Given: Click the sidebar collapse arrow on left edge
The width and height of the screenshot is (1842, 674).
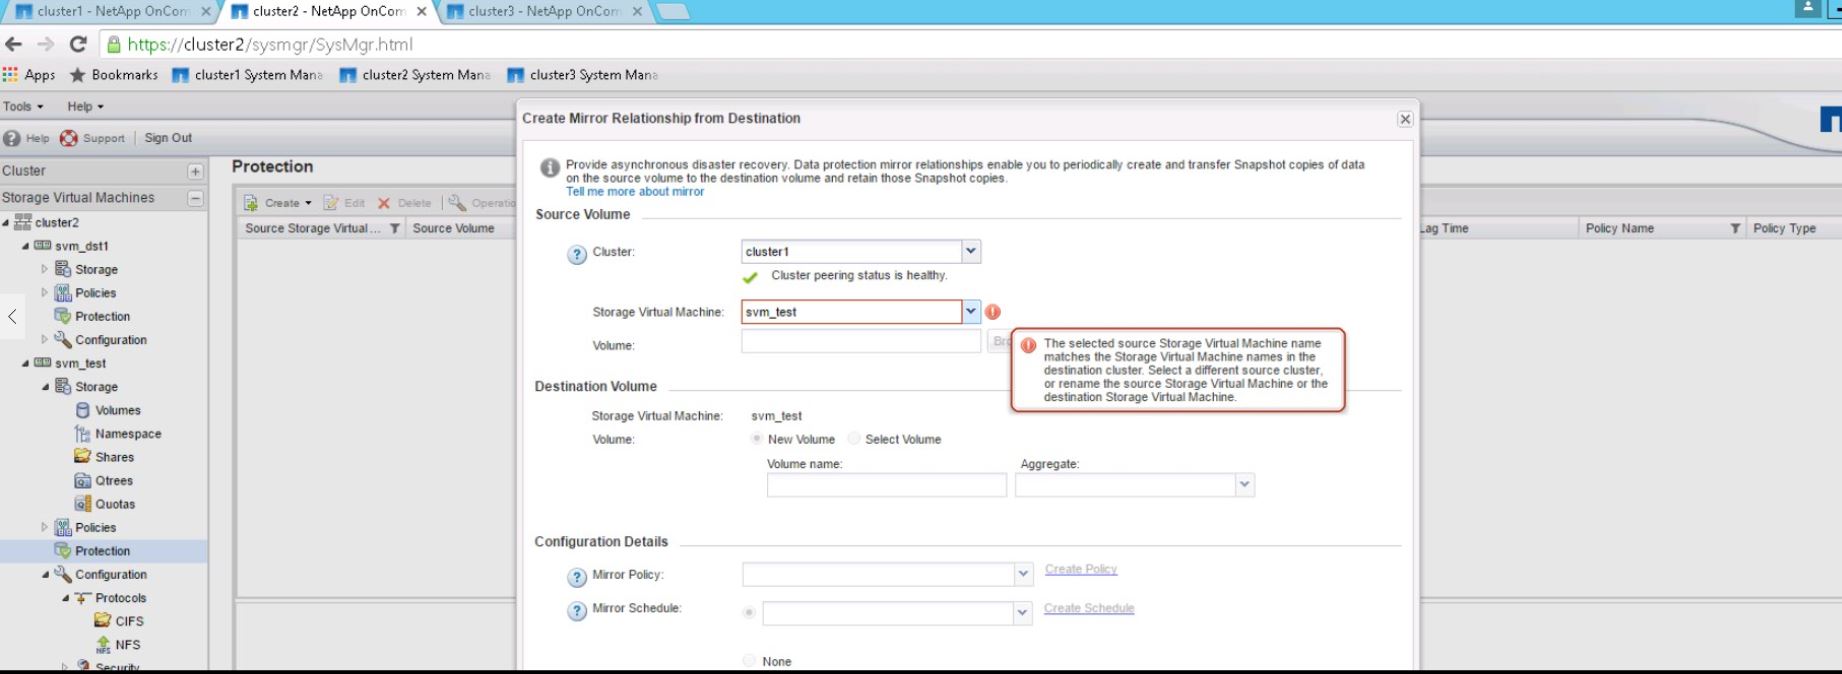Looking at the screenshot, I should click(12, 317).
